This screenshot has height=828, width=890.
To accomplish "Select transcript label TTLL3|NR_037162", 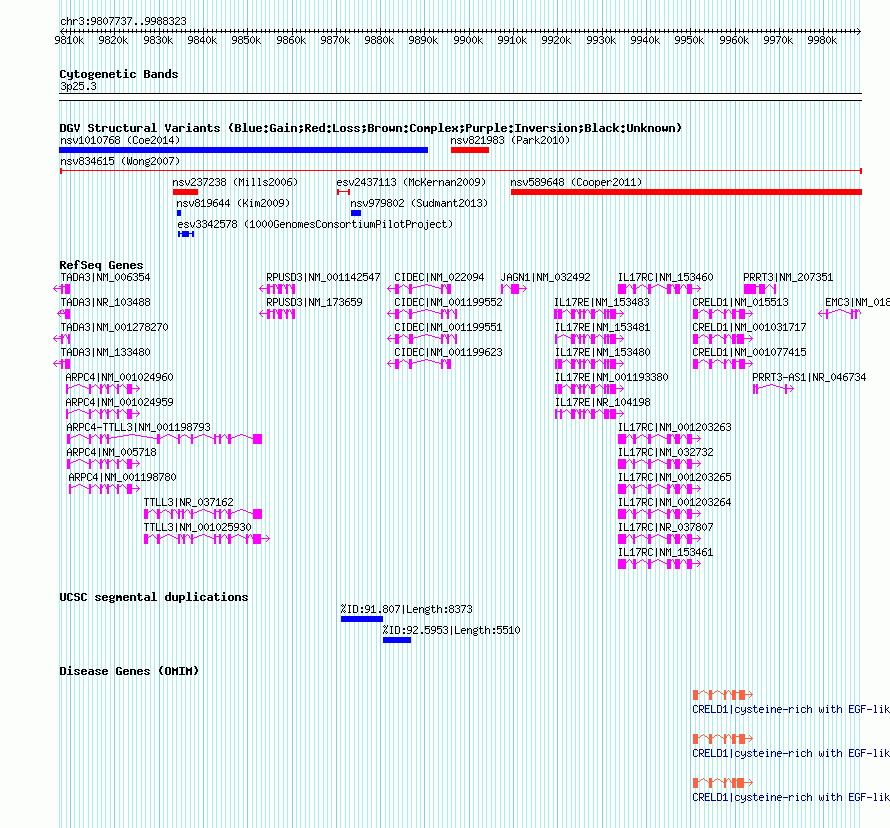I will [188, 502].
